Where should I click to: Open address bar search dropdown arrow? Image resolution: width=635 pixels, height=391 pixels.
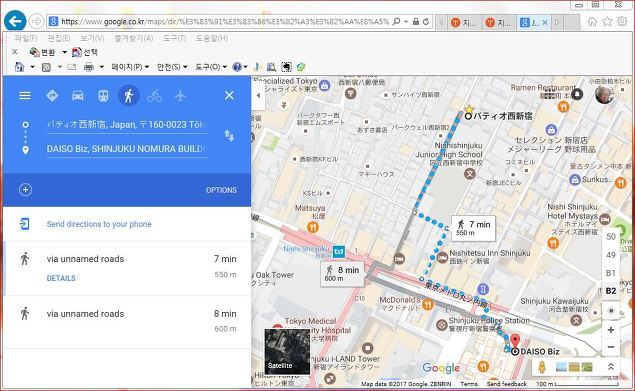(406, 22)
